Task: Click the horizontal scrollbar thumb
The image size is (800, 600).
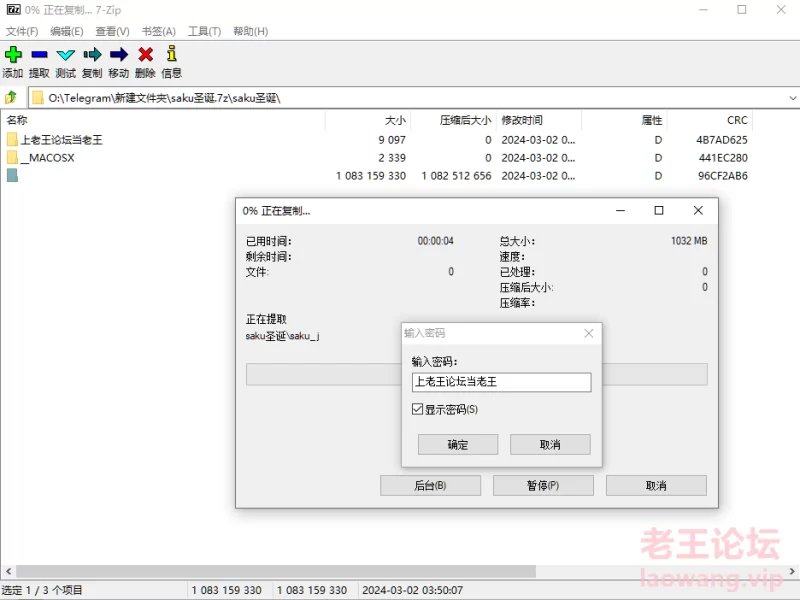Action: pyautogui.click(x=276, y=571)
